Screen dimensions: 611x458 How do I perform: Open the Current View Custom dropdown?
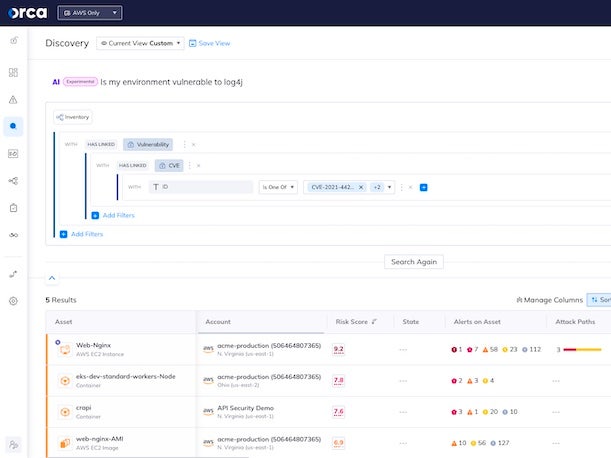pyautogui.click(x=141, y=43)
